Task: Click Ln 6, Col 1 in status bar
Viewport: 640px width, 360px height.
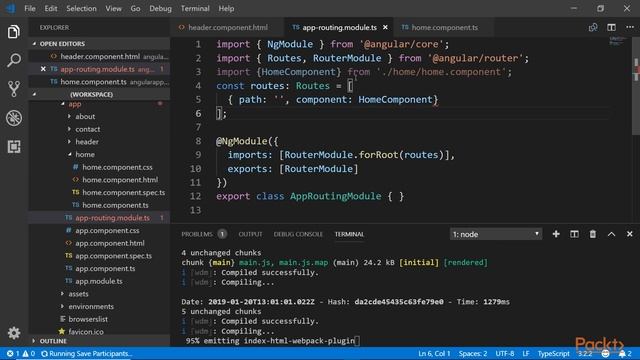Action: (434, 353)
